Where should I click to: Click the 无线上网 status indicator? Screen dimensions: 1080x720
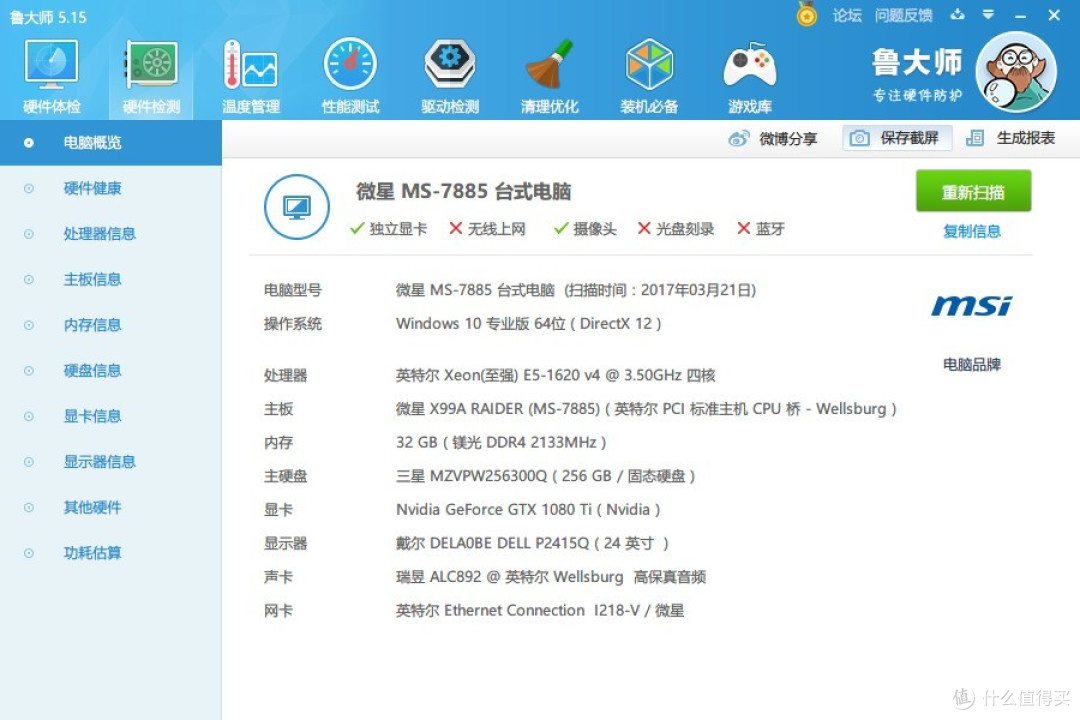[x=487, y=229]
